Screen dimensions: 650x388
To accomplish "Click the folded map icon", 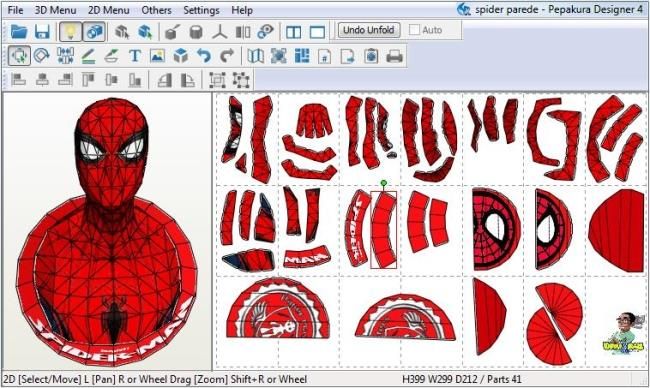I will [x=255, y=56].
